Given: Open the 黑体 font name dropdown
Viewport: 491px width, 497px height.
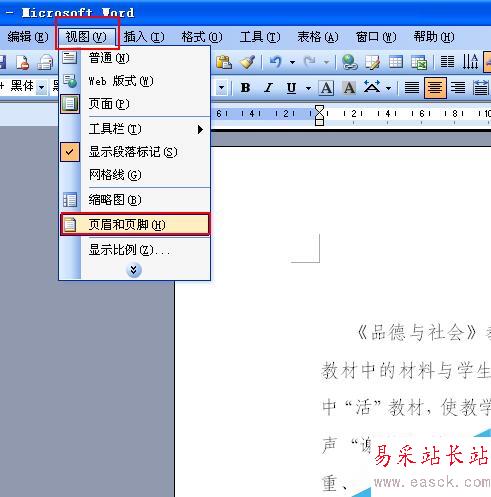Looking at the screenshot, I should click(42, 87).
